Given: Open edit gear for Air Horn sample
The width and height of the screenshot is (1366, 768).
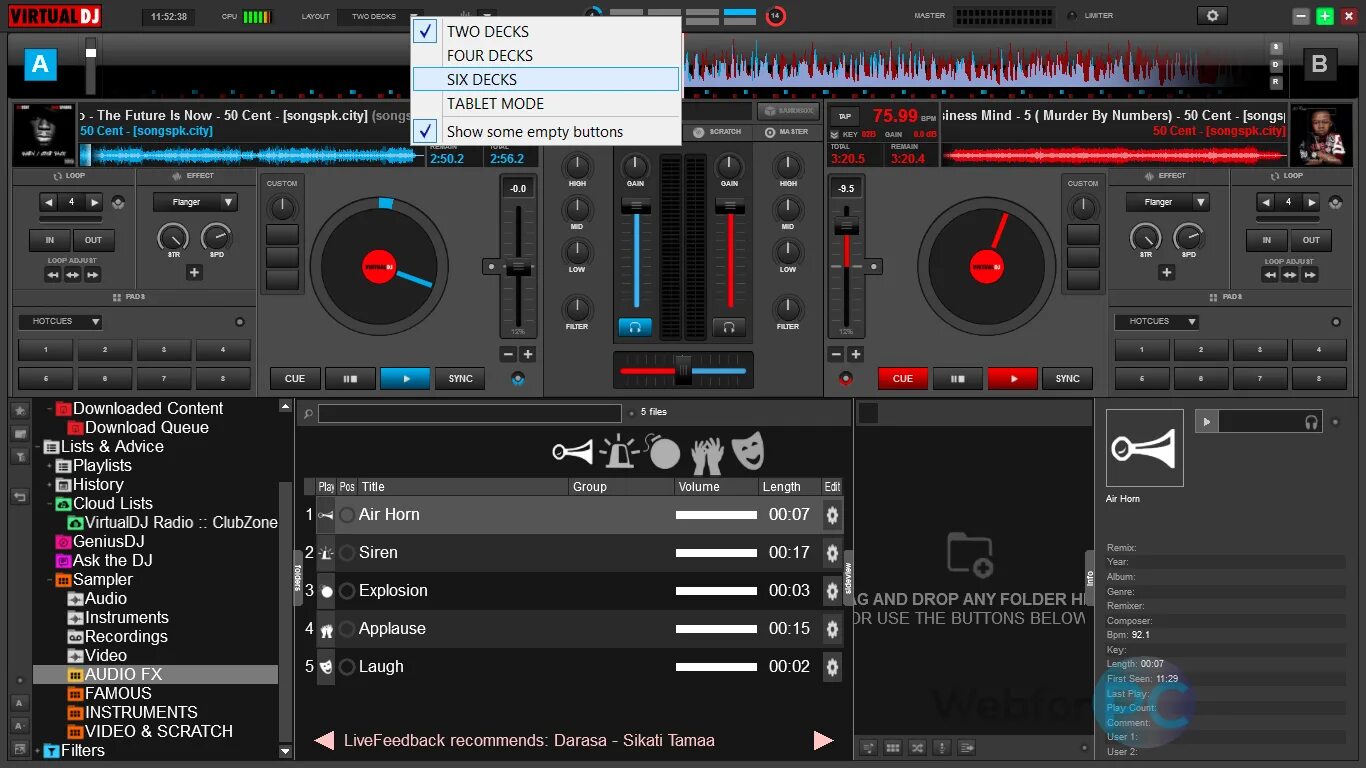Looking at the screenshot, I should tap(832, 515).
